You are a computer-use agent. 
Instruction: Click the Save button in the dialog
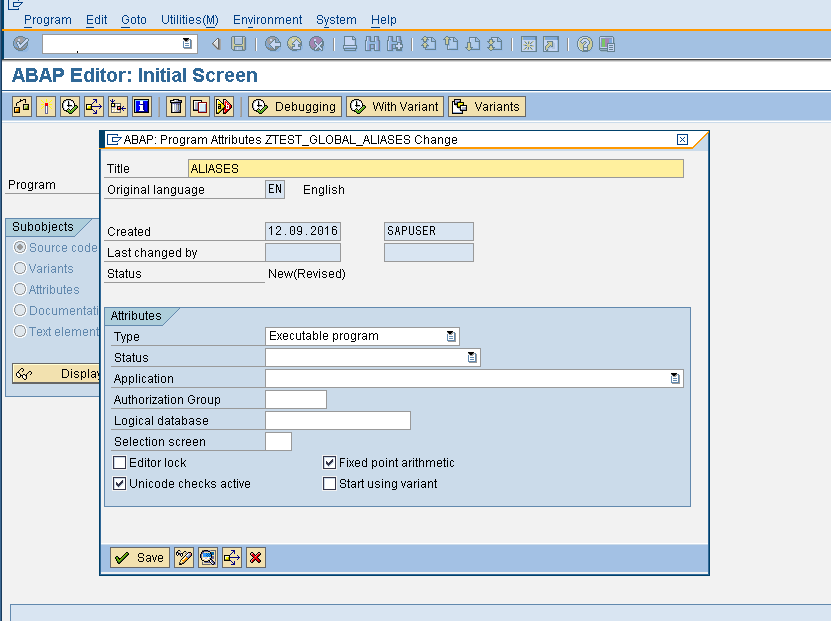pos(138,558)
